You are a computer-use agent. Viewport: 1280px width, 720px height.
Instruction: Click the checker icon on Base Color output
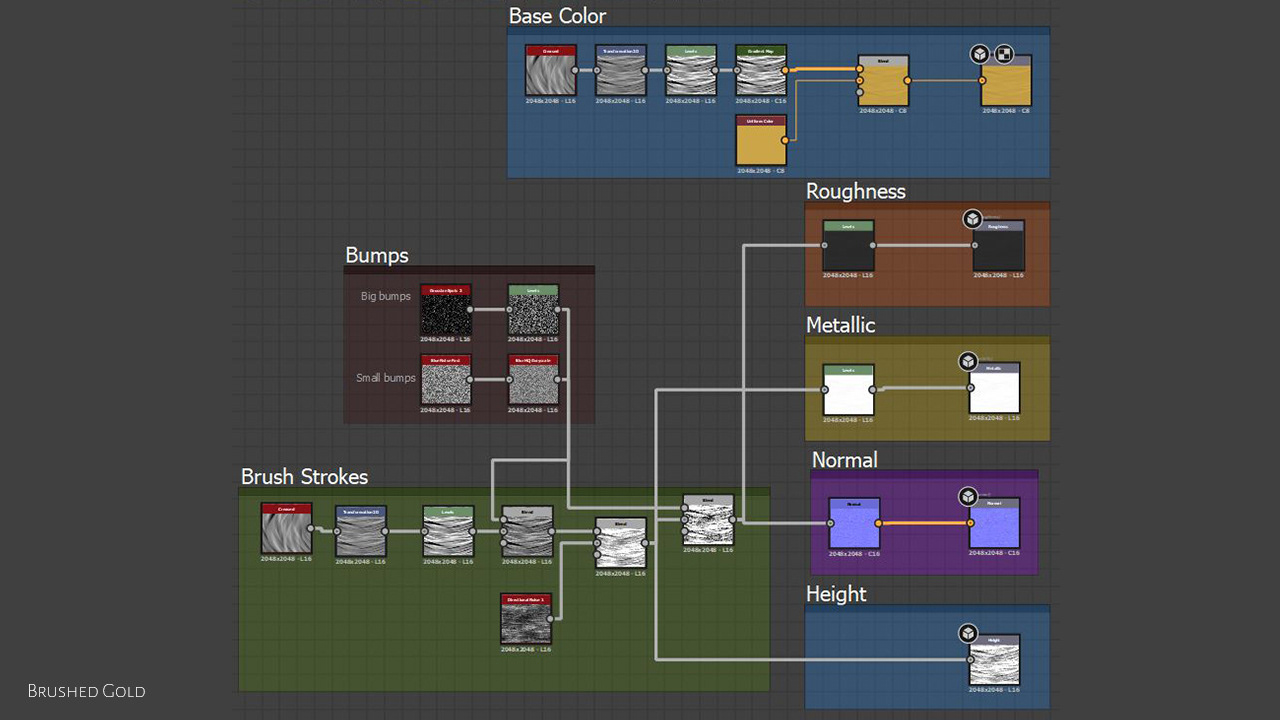pos(1004,54)
